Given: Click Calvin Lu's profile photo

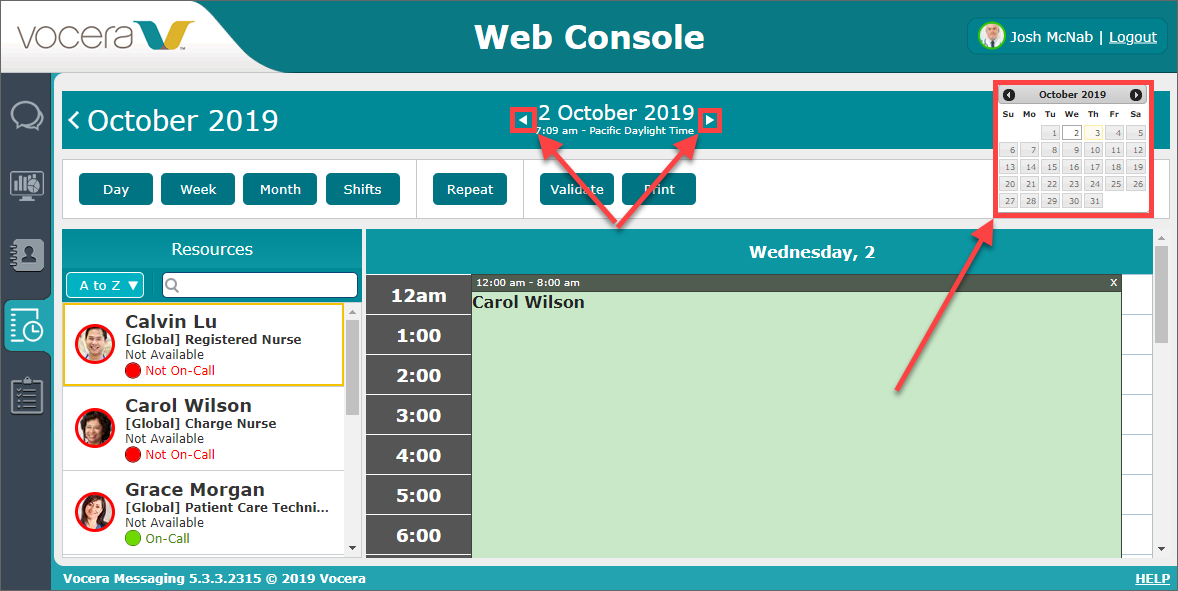Looking at the screenshot, I should 95,344.
